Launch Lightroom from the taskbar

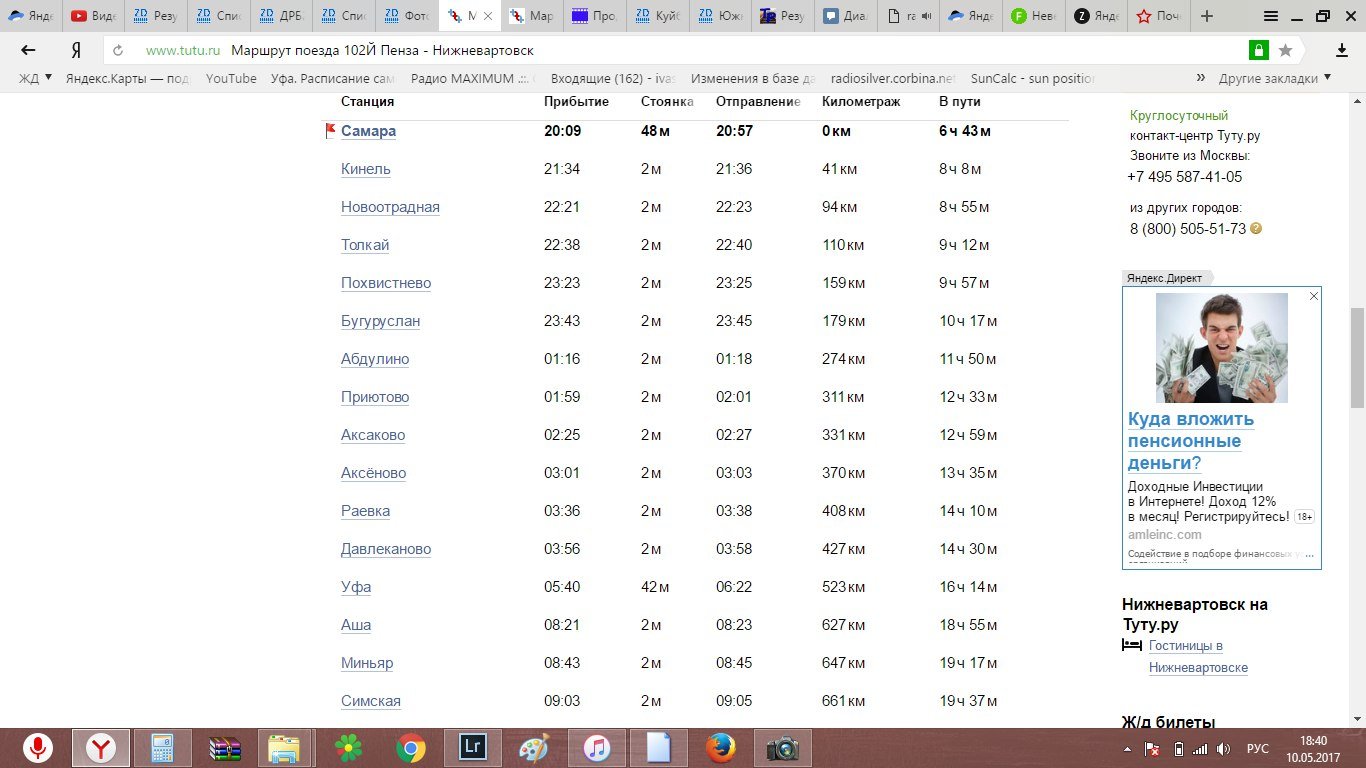(x=471, y=748)
